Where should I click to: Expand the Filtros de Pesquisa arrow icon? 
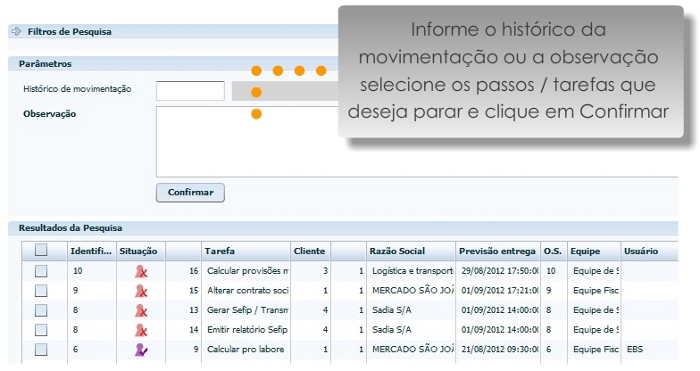click(x=16, y=31)
